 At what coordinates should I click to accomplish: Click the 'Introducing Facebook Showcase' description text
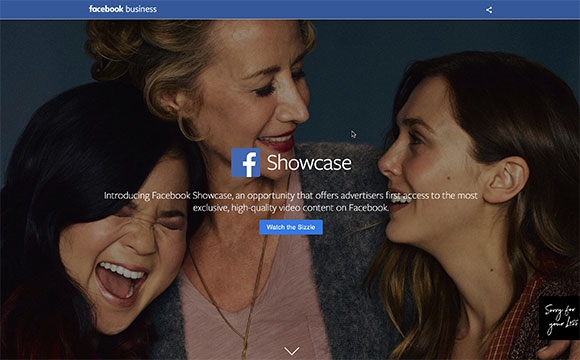[291, 202]
